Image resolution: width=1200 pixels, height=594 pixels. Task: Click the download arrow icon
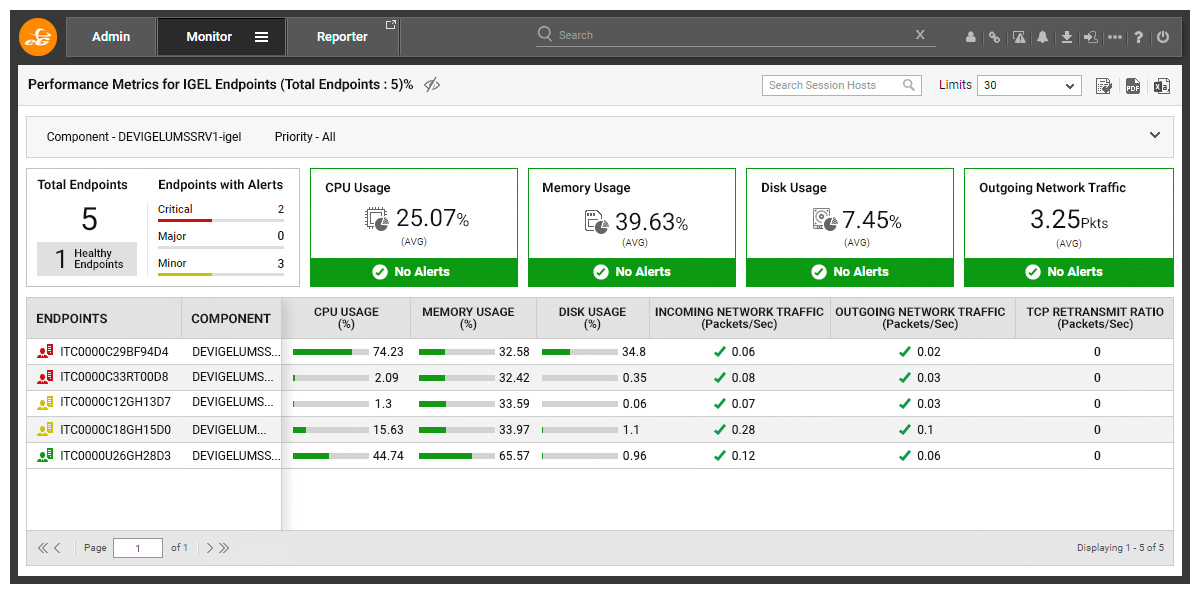[1067, 37]
